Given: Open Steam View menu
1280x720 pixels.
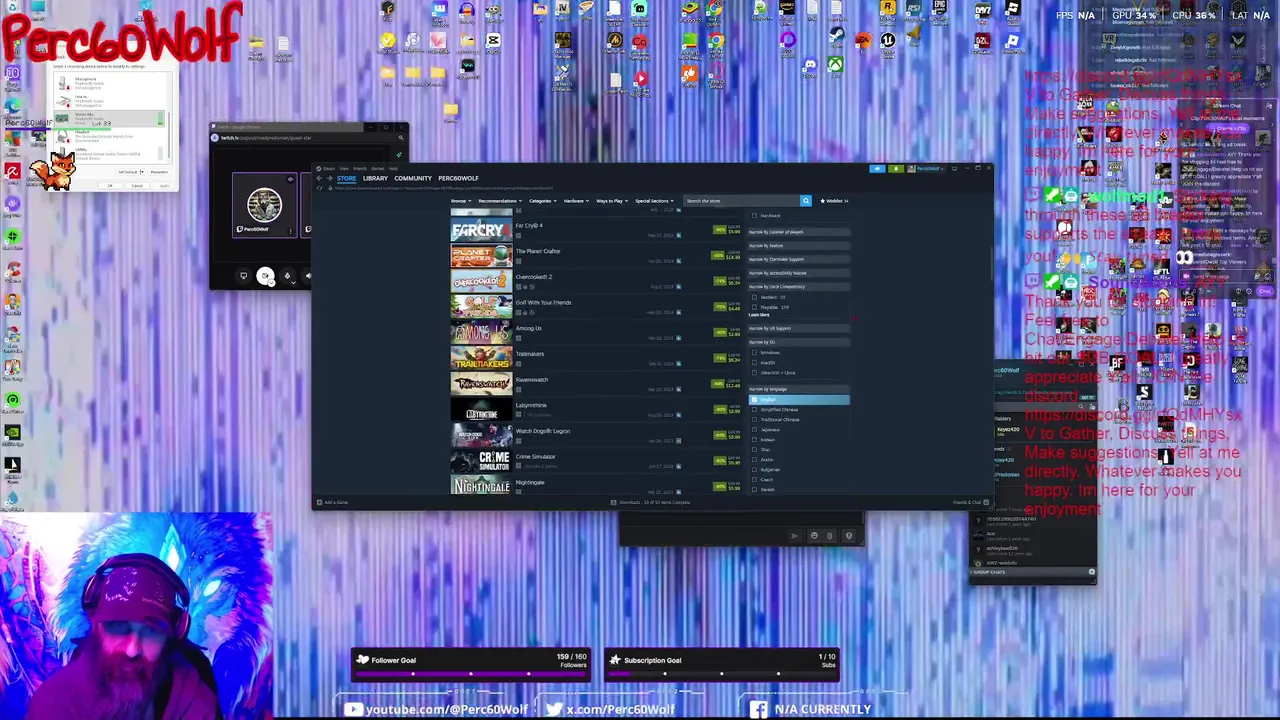Looking at the screenshot, I should pos(344,168).
